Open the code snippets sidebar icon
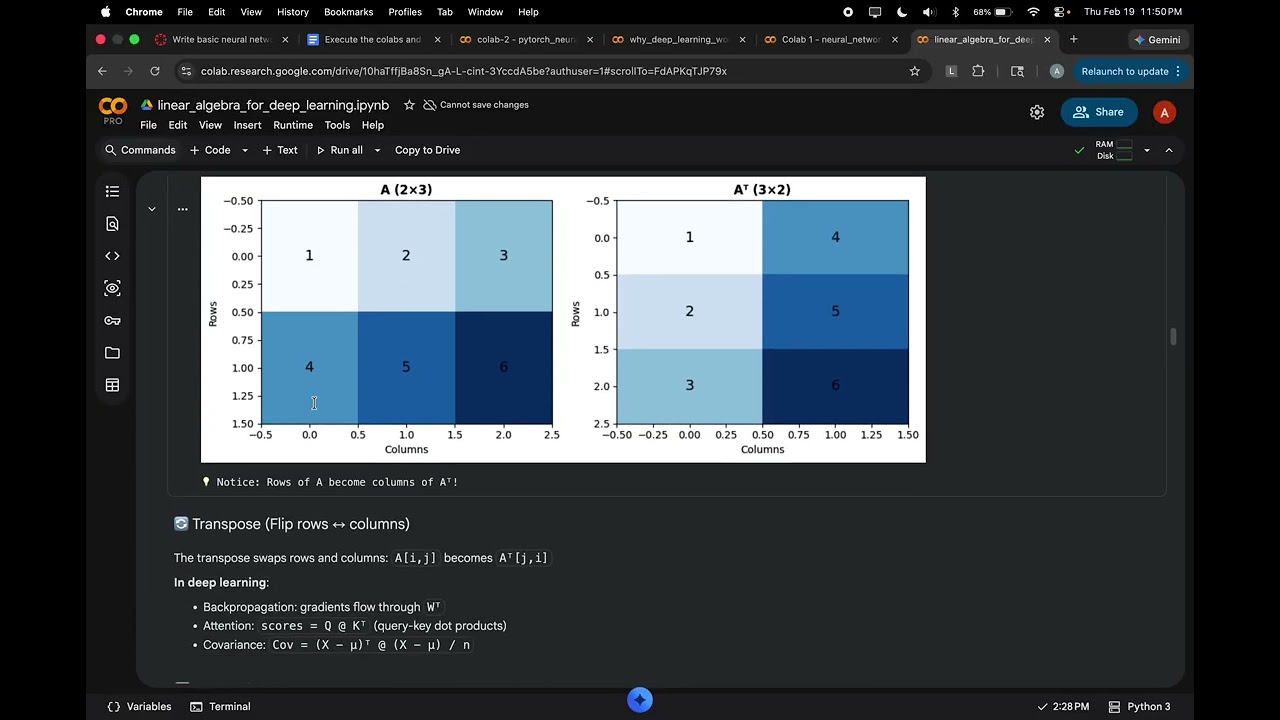Viewport: 1280px width, 720px height. (112, 256)
